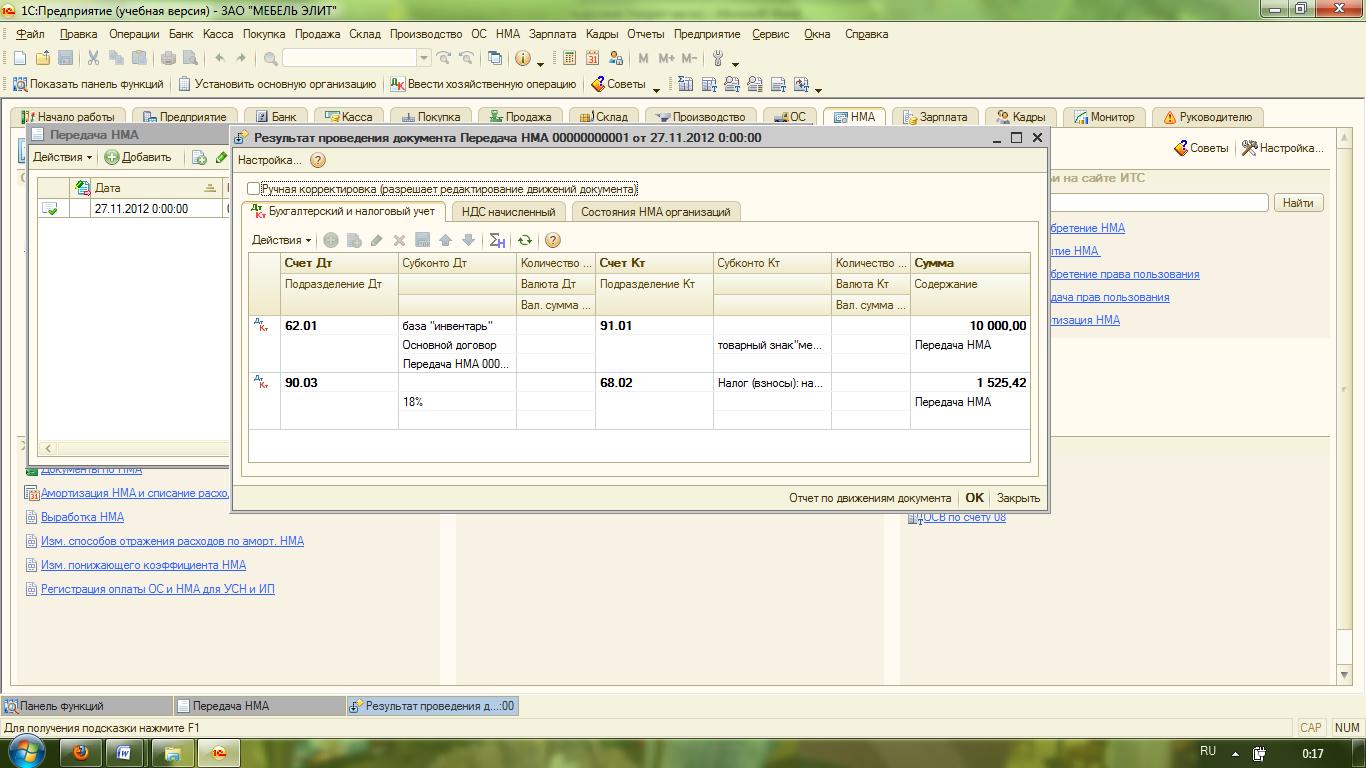Open the Сервис menu
Screen dimensions: 1366x768
coord(770,34)
